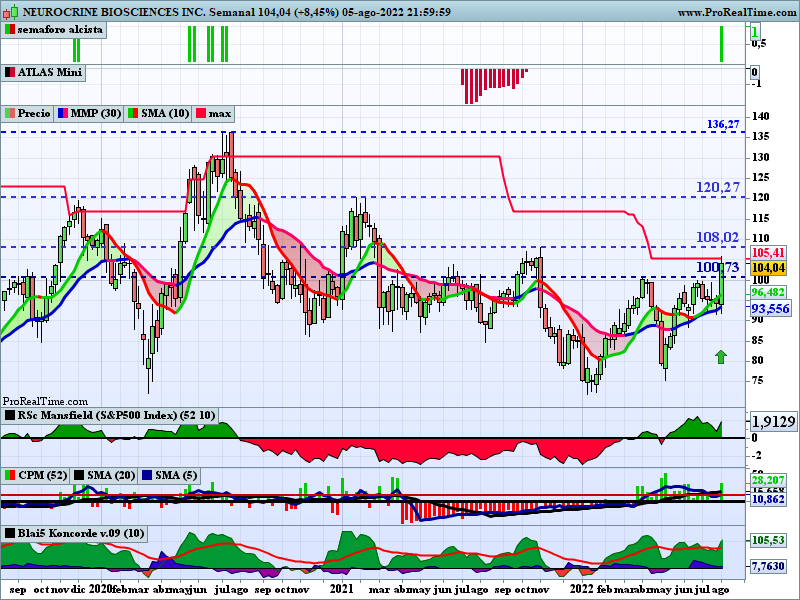Click the candlestick chart icon beside the title
This screenshot has width=800, height=600.
11,11
